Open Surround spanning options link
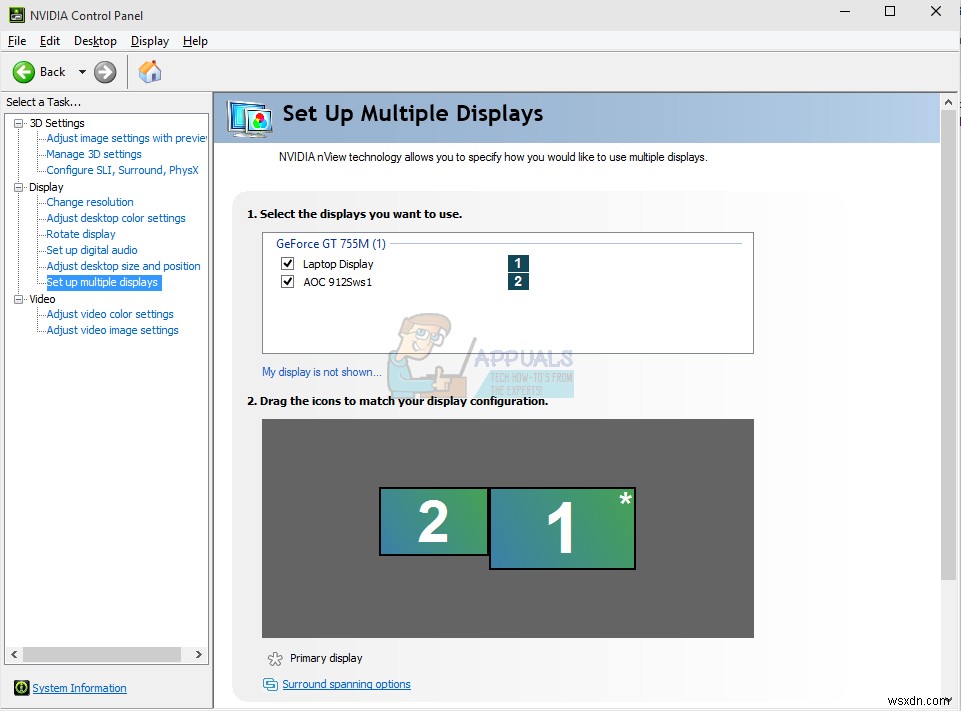 coord(346,684)
